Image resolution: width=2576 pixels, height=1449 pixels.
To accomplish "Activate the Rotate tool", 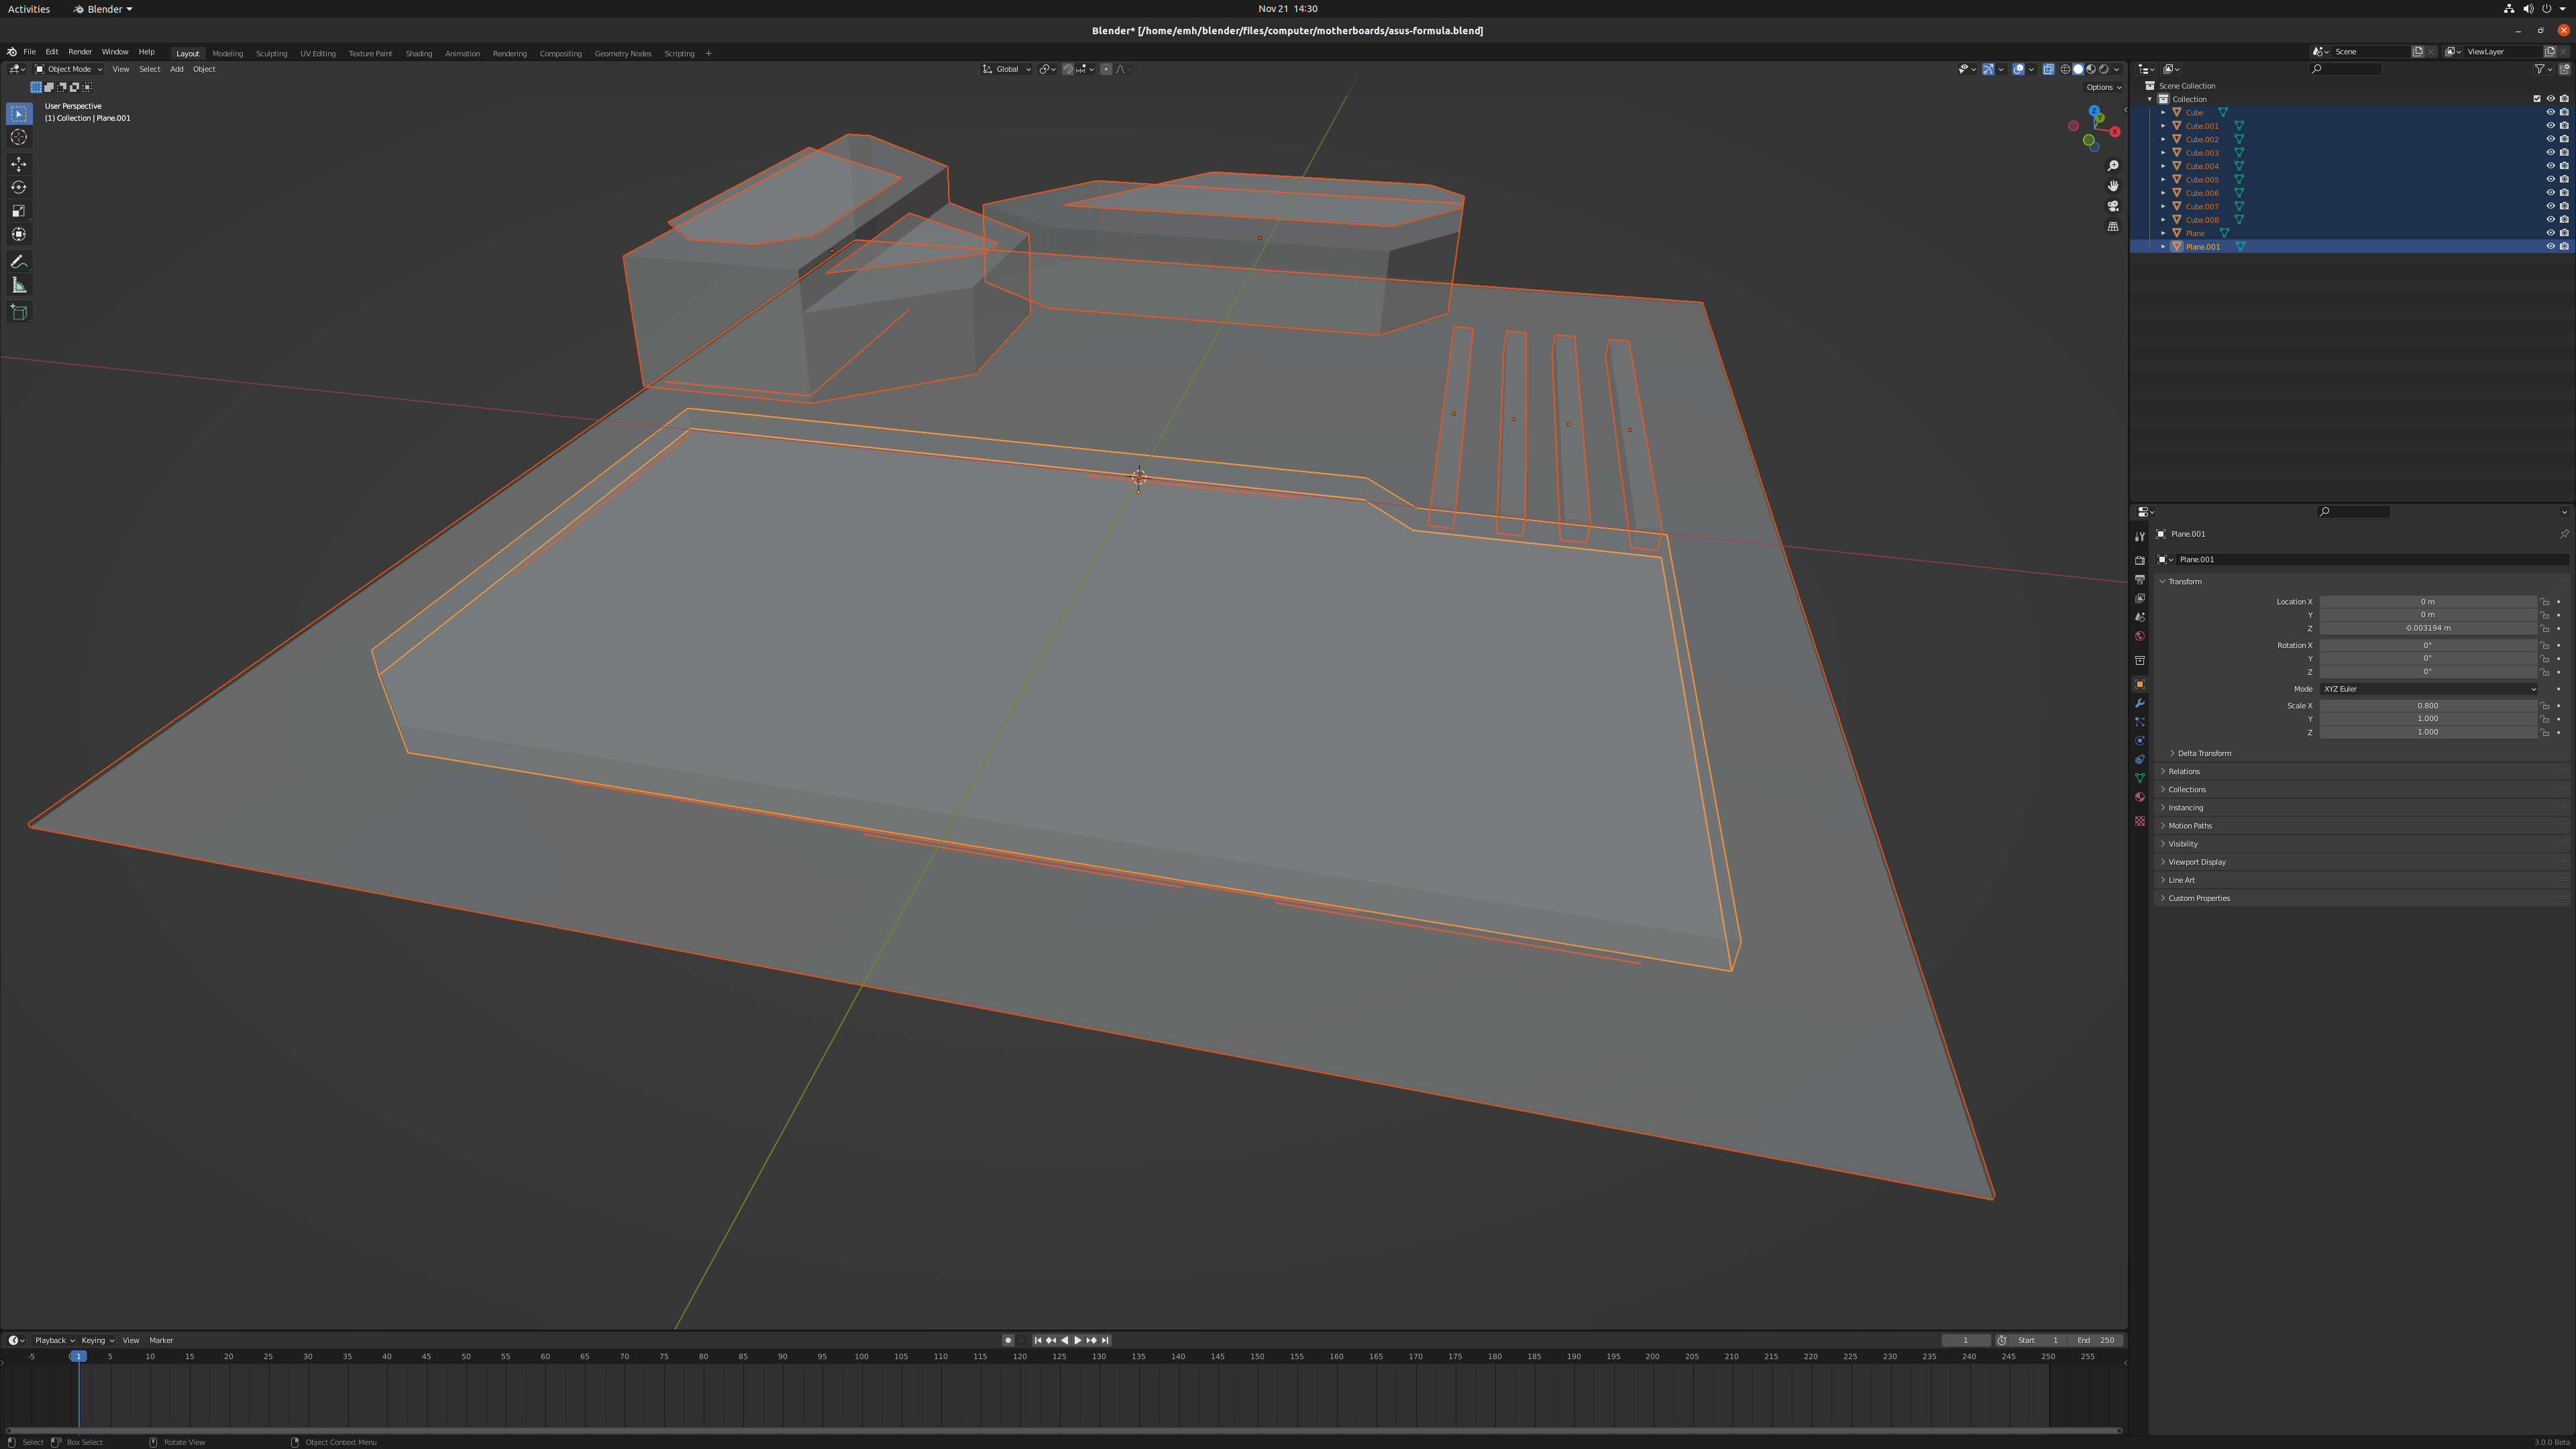I will [19, 187].
